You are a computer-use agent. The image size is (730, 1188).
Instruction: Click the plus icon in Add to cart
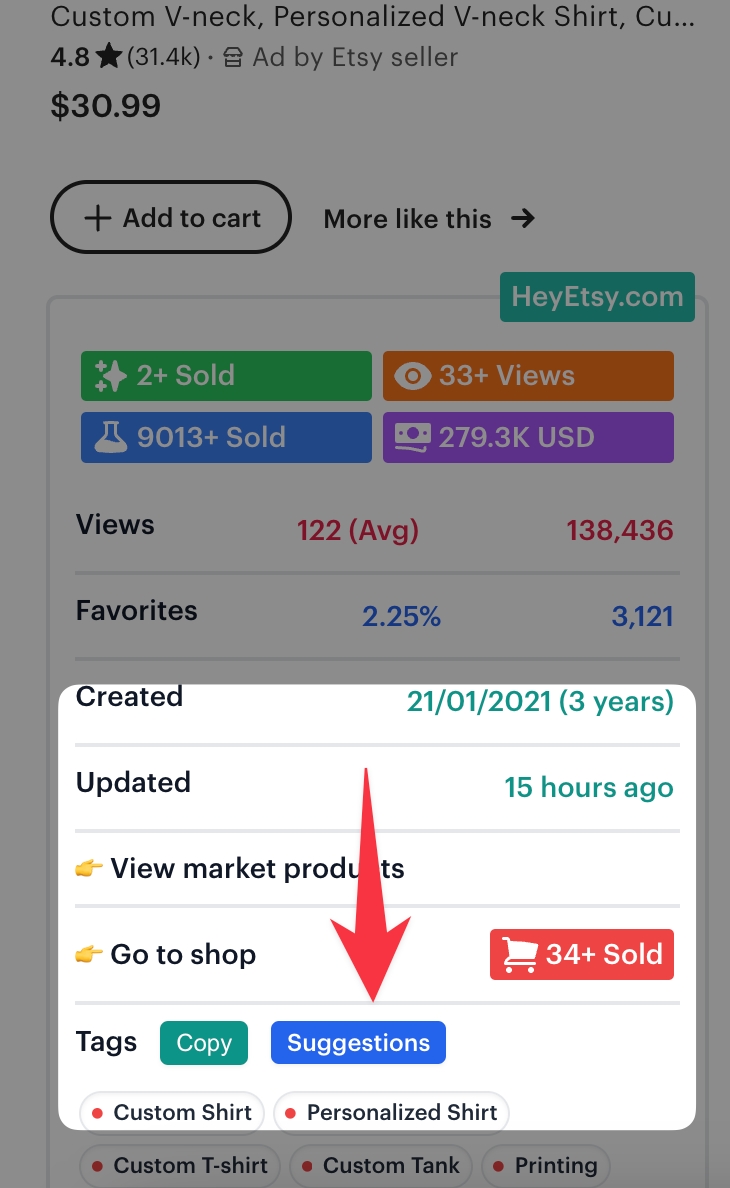pyautogui.click(x=97, y=218)
